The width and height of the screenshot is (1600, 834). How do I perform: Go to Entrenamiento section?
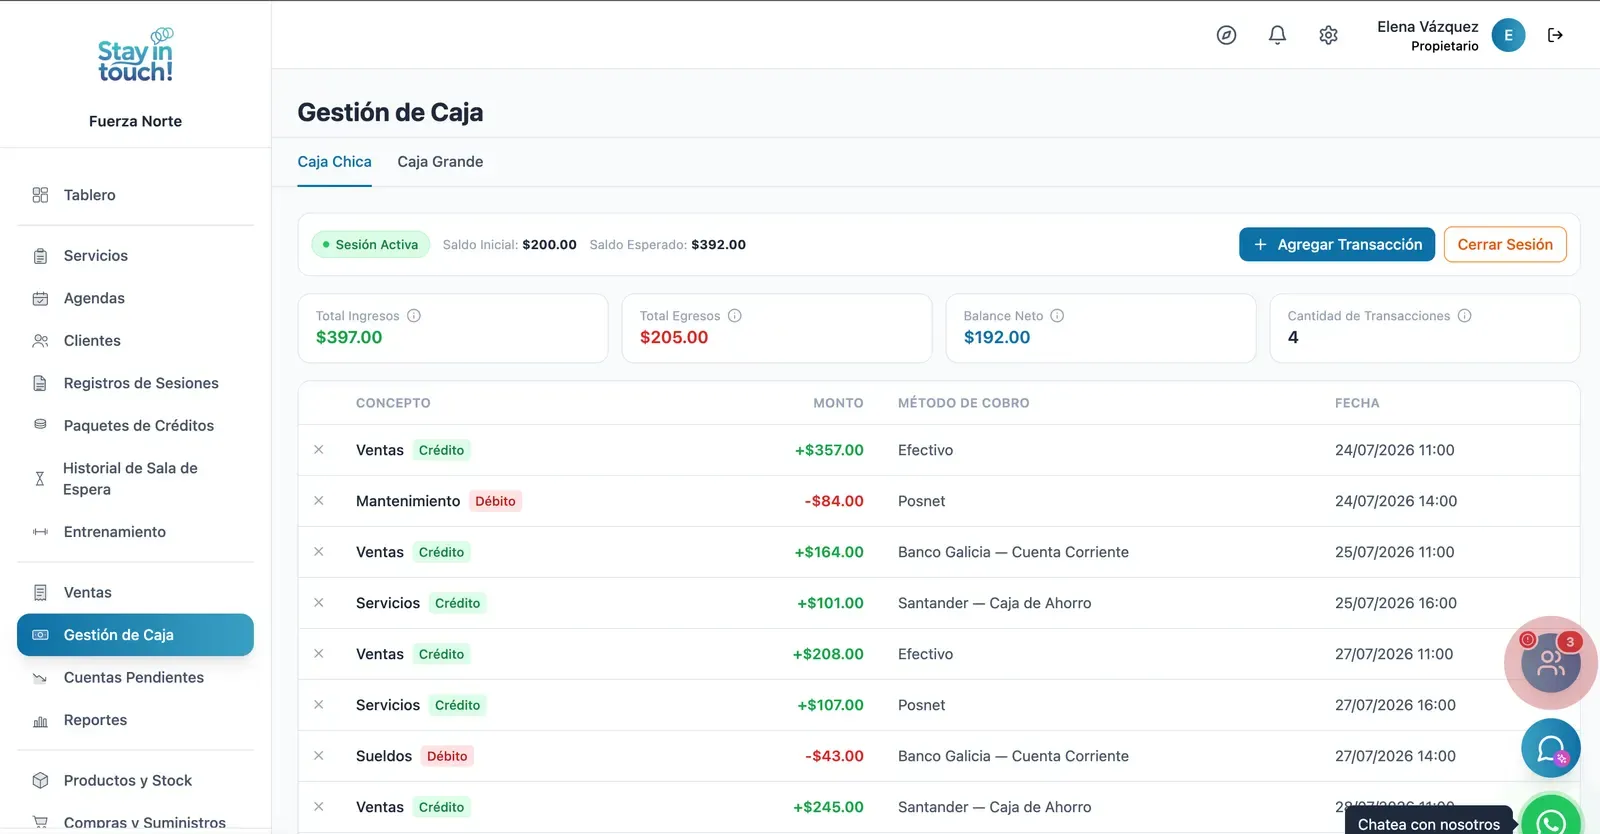point(135,532)
